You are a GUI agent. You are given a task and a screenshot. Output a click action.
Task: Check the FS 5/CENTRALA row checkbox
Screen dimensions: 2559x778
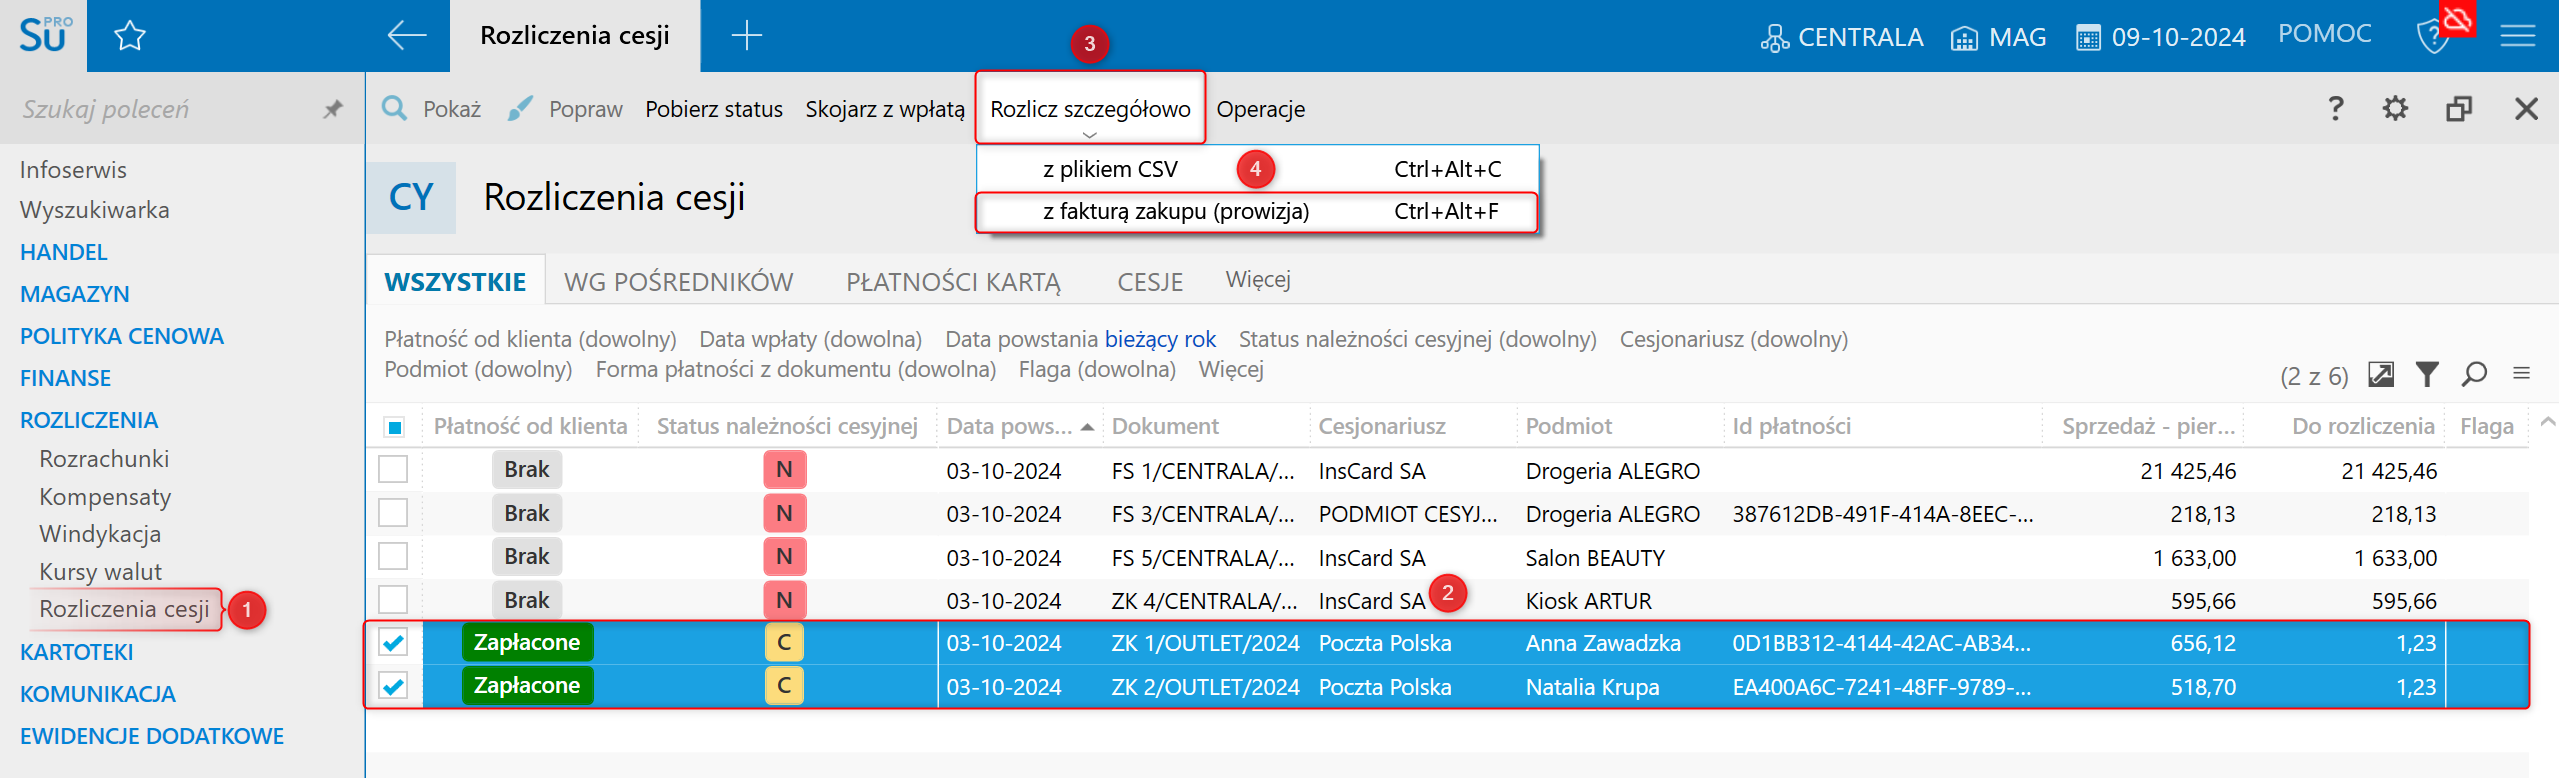tap(393, 556)
